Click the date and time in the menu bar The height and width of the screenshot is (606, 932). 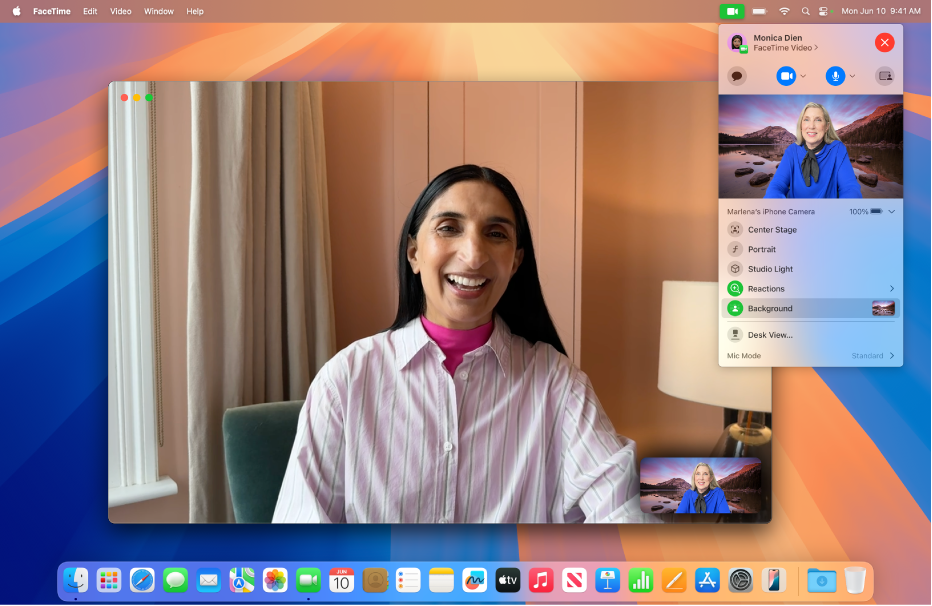(881, 11)
